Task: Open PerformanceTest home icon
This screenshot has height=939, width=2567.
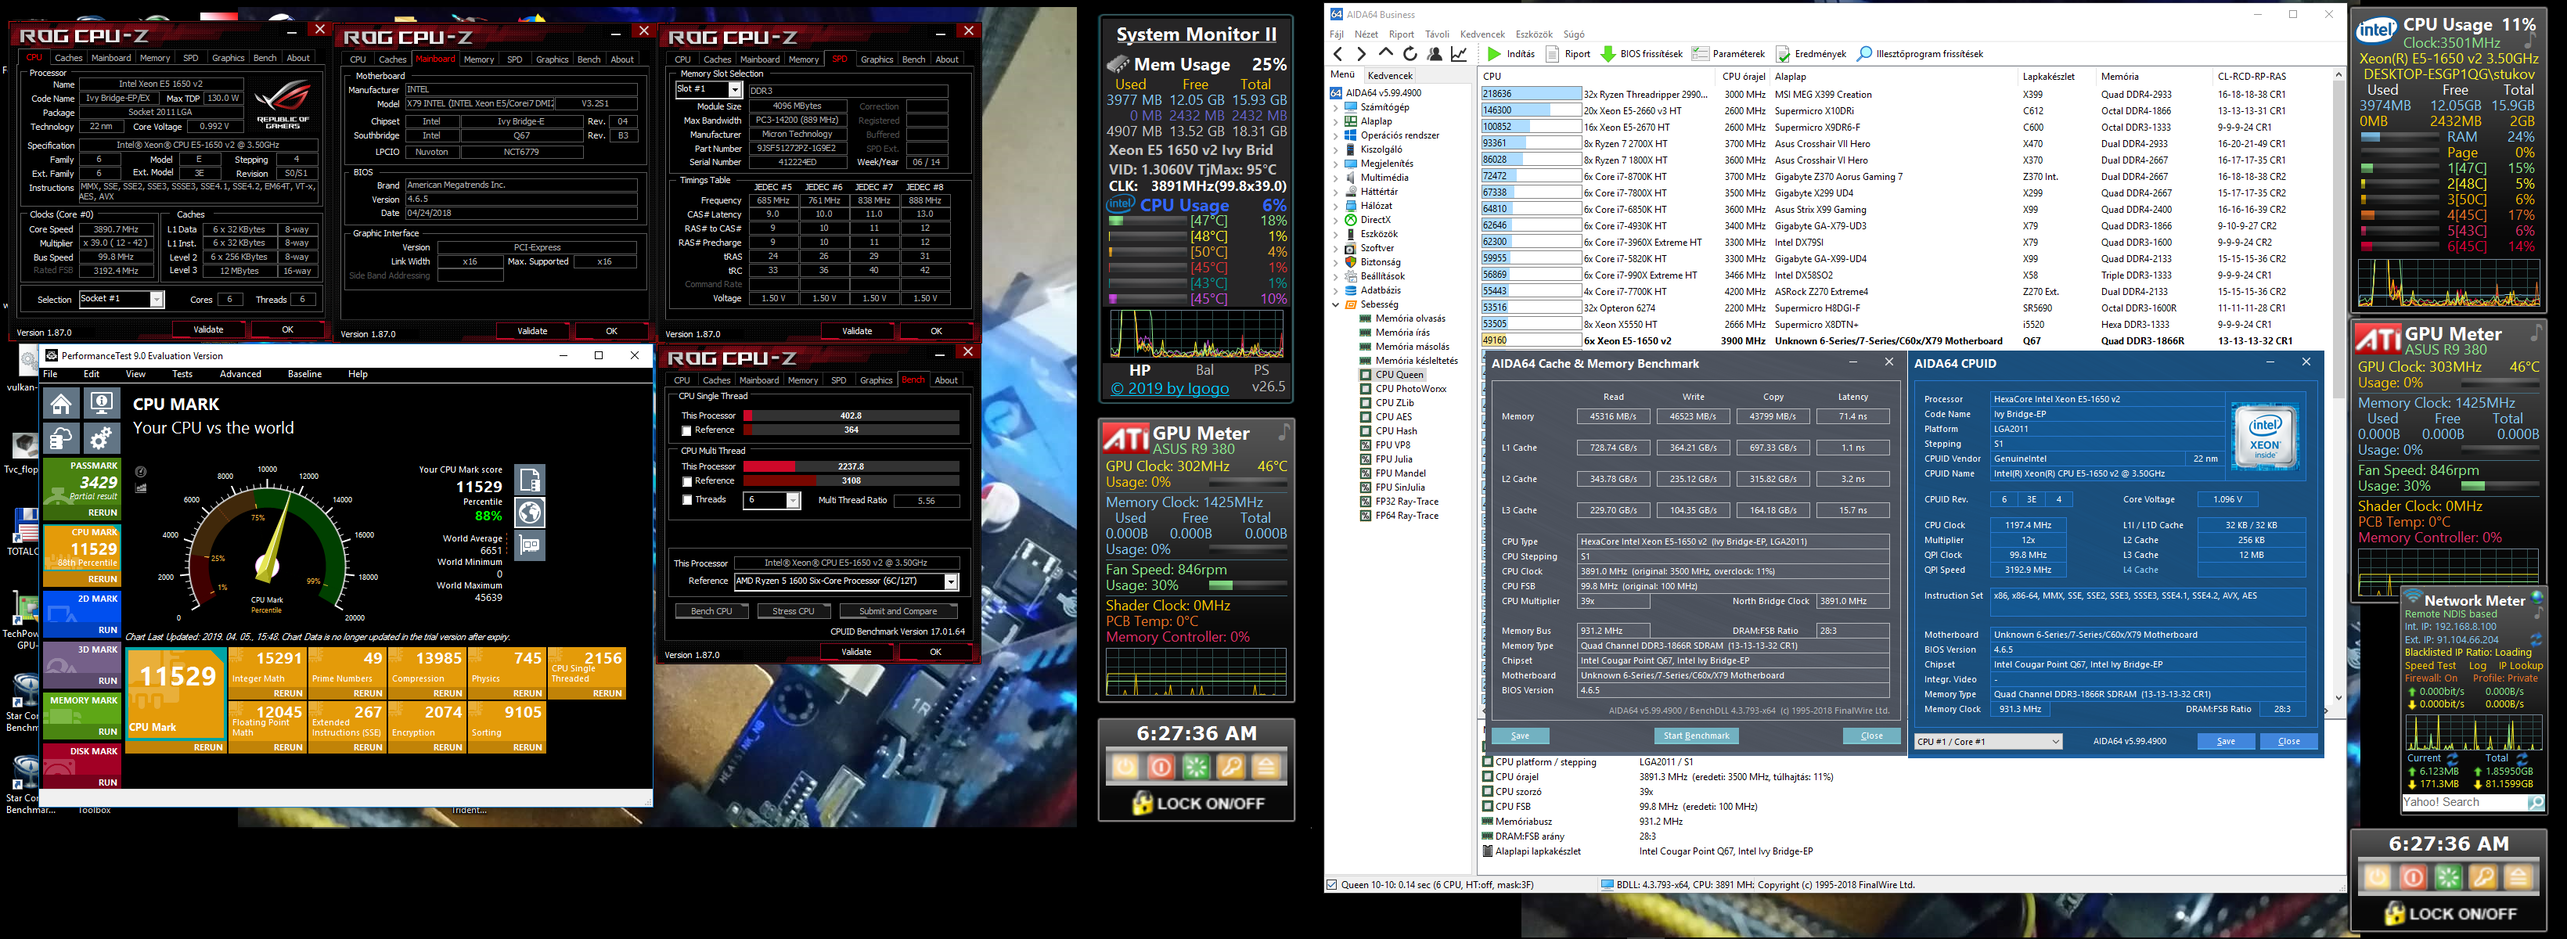Action: tap(62, 403)
